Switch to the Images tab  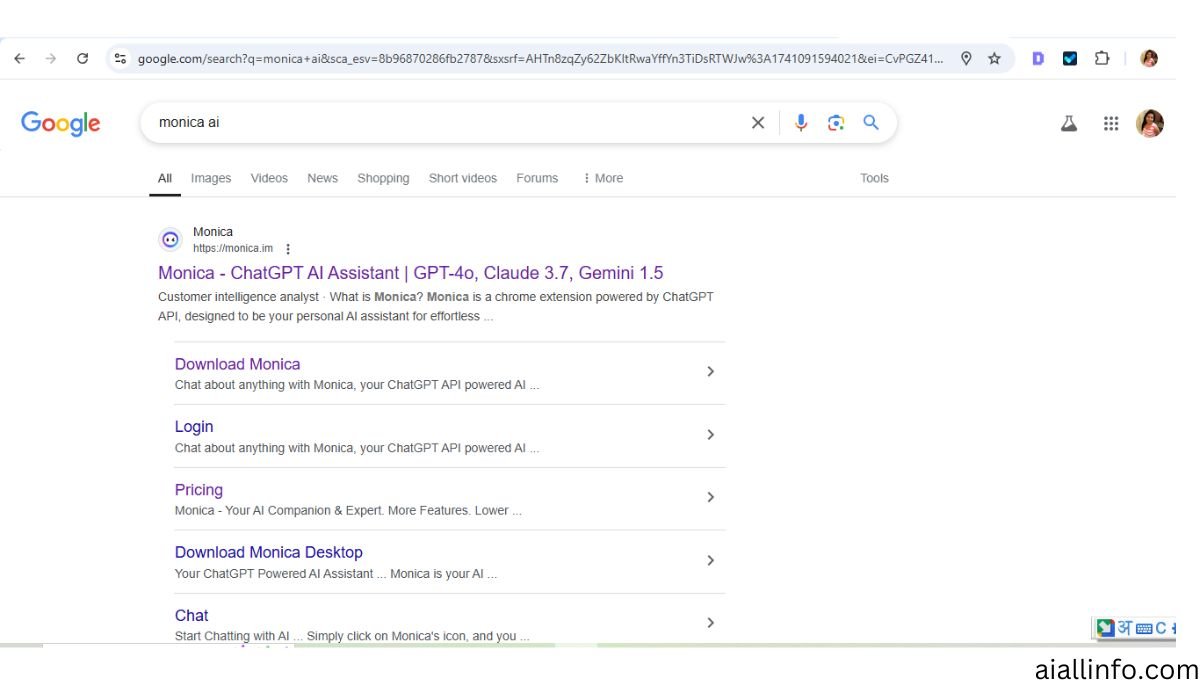point(211,178)
